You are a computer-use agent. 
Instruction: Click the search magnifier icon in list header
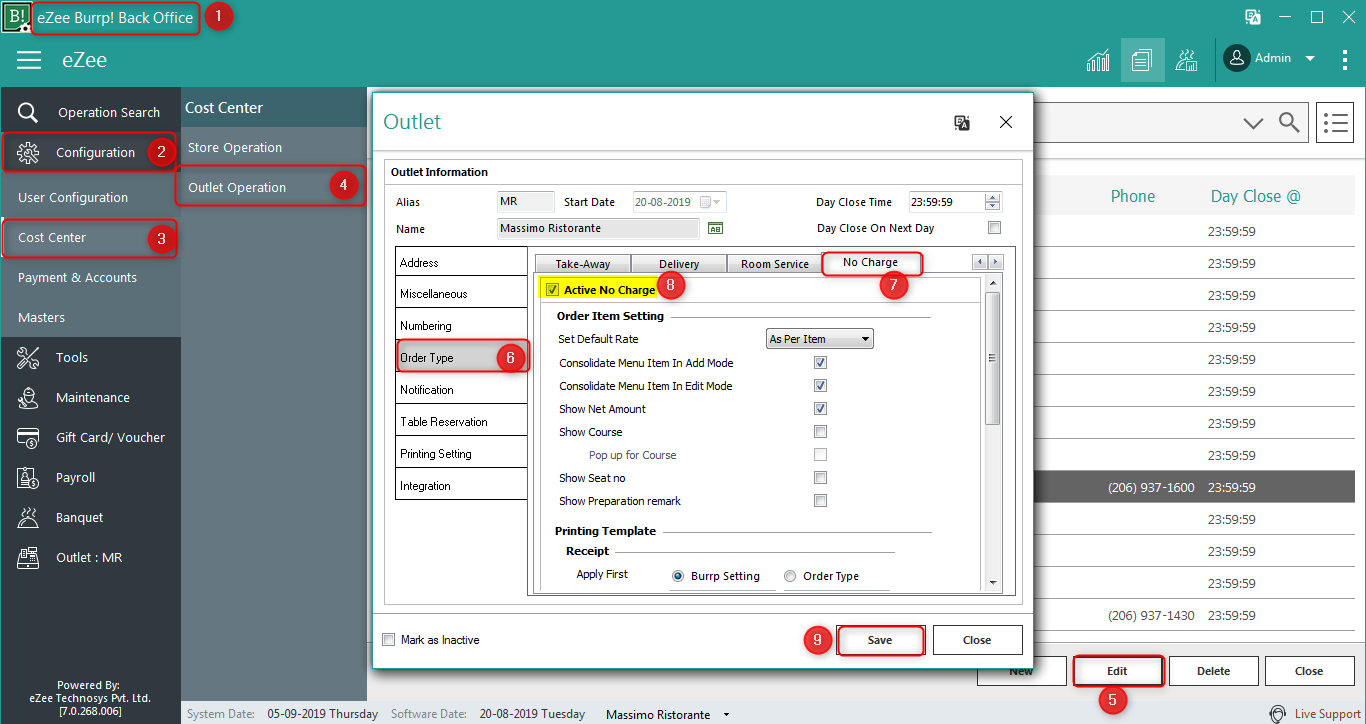1290,122
